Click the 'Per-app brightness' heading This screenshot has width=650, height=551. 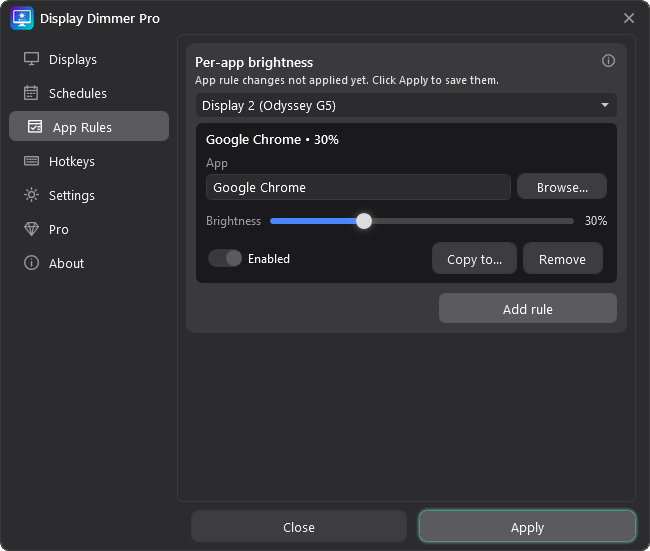[x=254, y=62]
